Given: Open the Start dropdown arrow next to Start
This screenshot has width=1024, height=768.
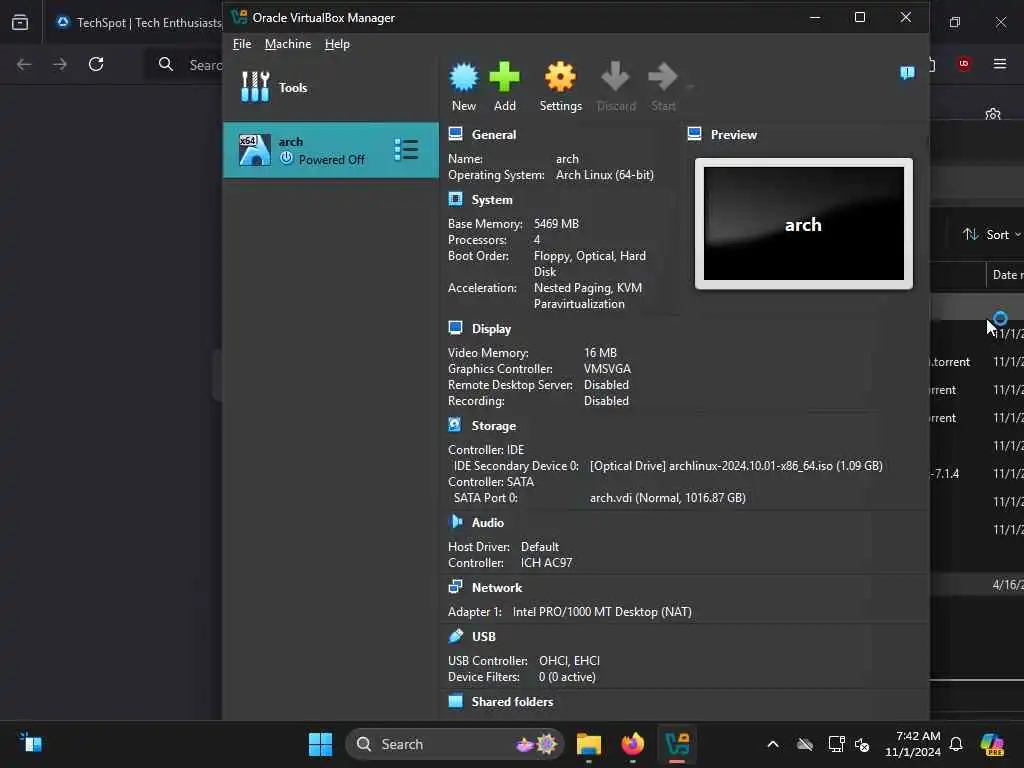Looking at the screenshot, I should point(690,86).
